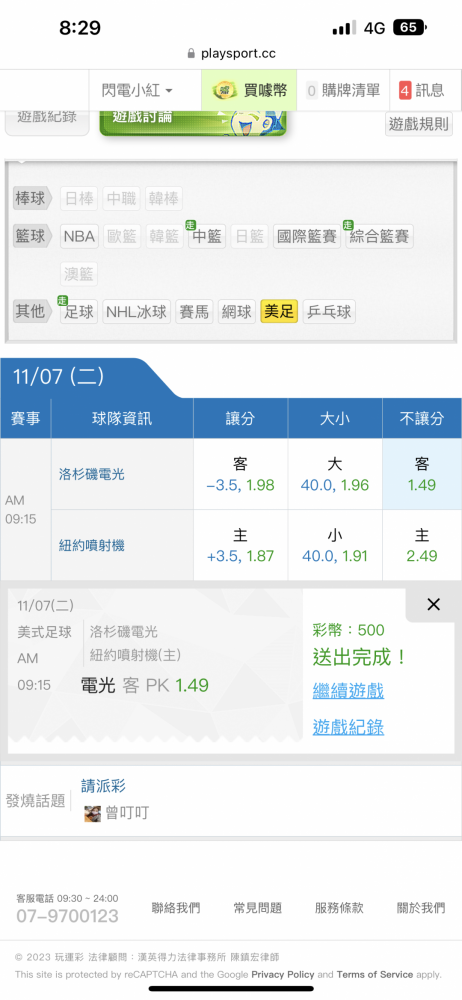Open the 遊戲規則 button
Screen dimensions: 462x1000
pyautogui.click(x=419, y=124)
